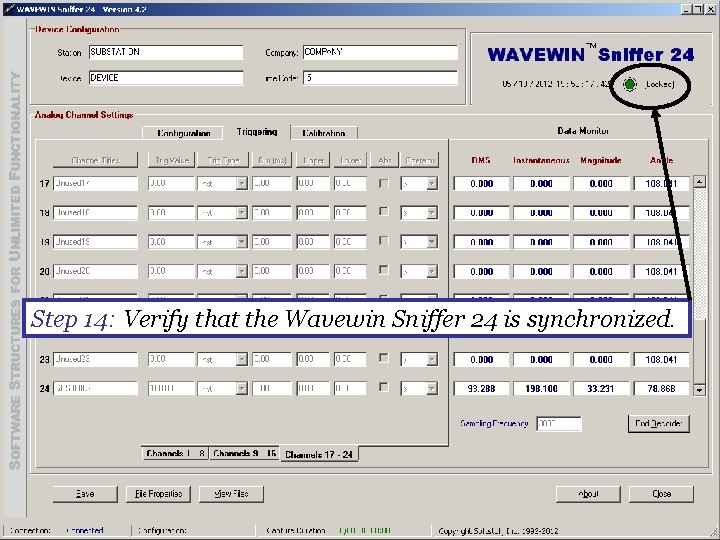Click the Lower field for channel 23

[x=350, y=359]
